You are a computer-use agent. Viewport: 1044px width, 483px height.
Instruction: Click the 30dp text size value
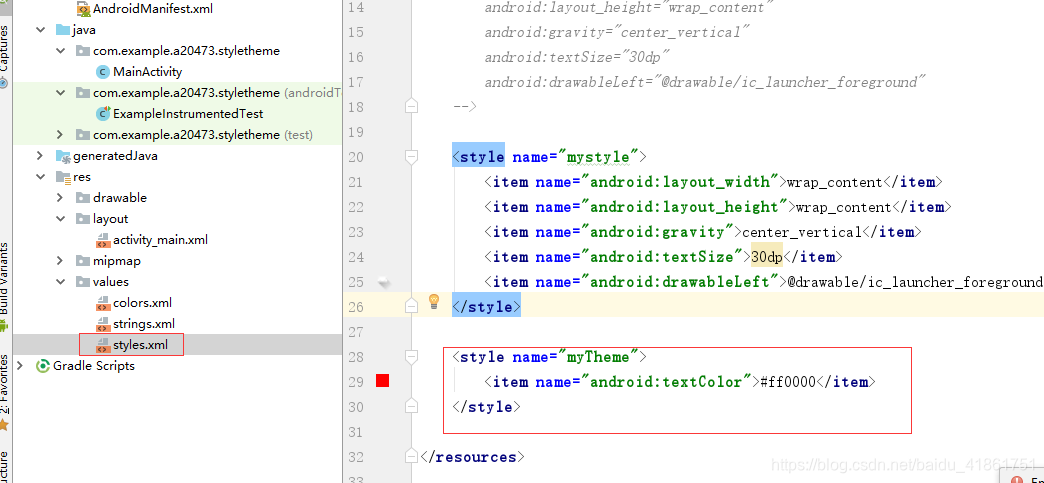767,257
